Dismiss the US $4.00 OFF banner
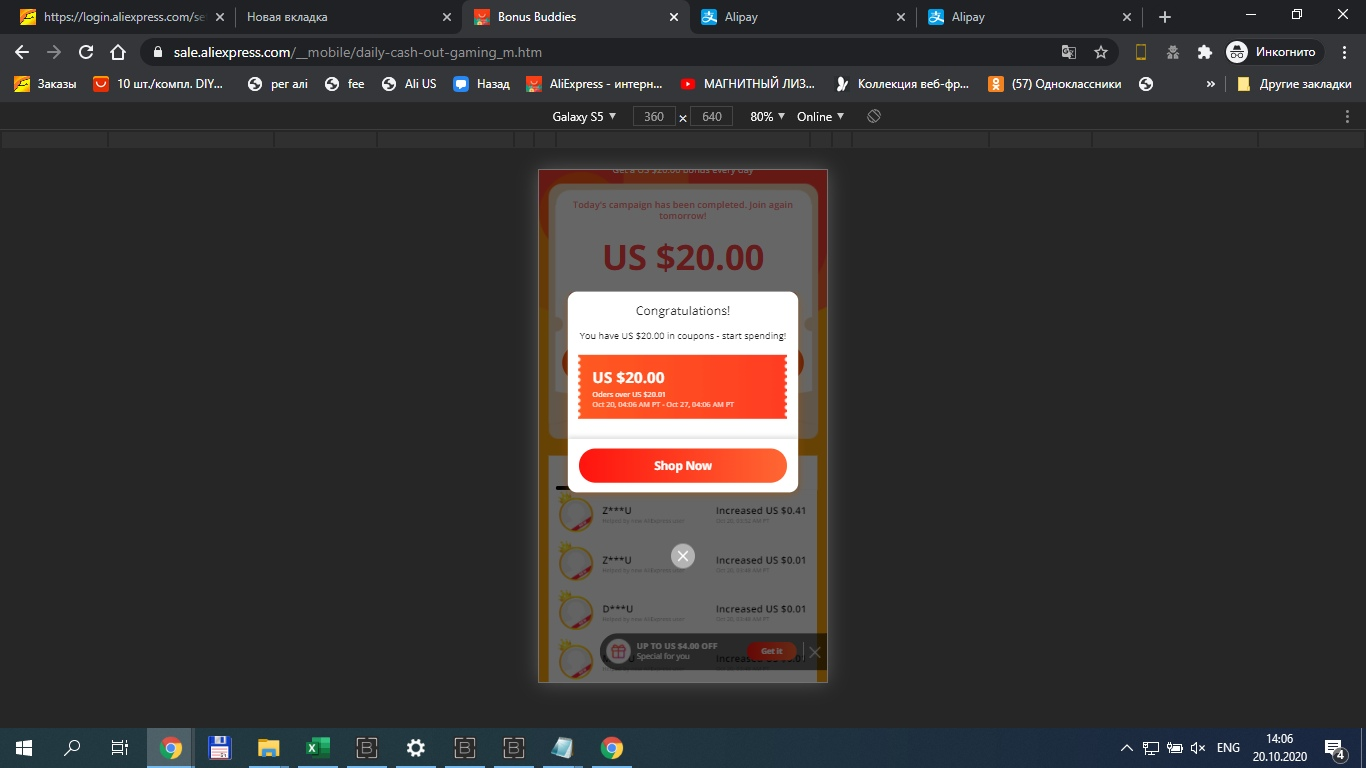The image size is (1366, 768). tap(815, 652)
